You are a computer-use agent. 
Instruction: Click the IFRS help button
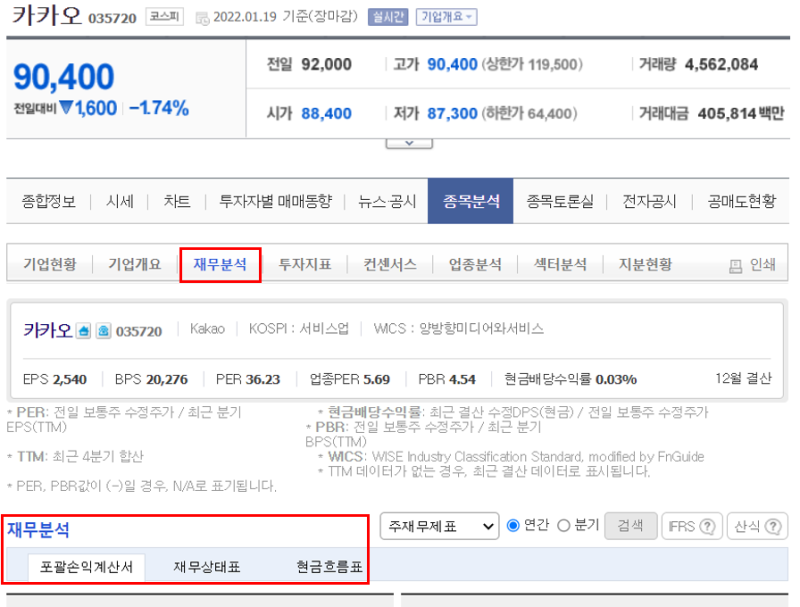pos(692,526)
